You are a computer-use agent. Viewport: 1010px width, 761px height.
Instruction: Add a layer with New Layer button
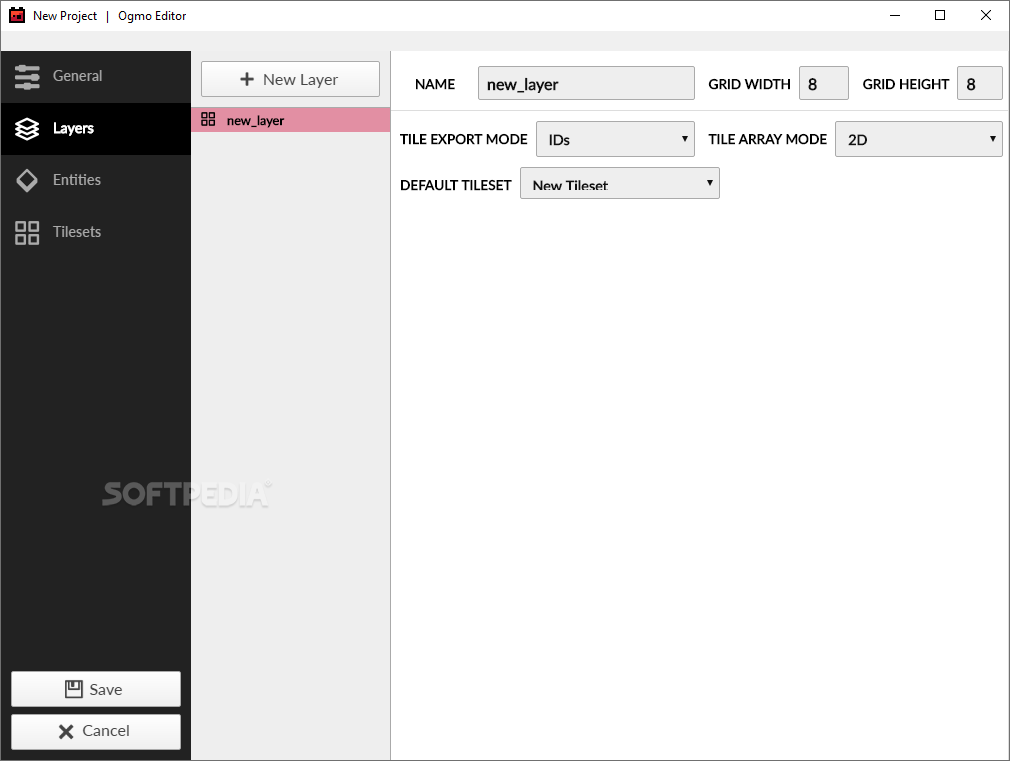point(291,79)
